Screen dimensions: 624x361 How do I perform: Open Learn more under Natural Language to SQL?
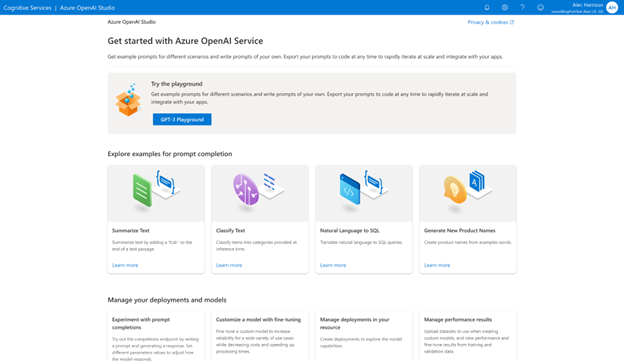pyautogui.click(x=333, y=265)
